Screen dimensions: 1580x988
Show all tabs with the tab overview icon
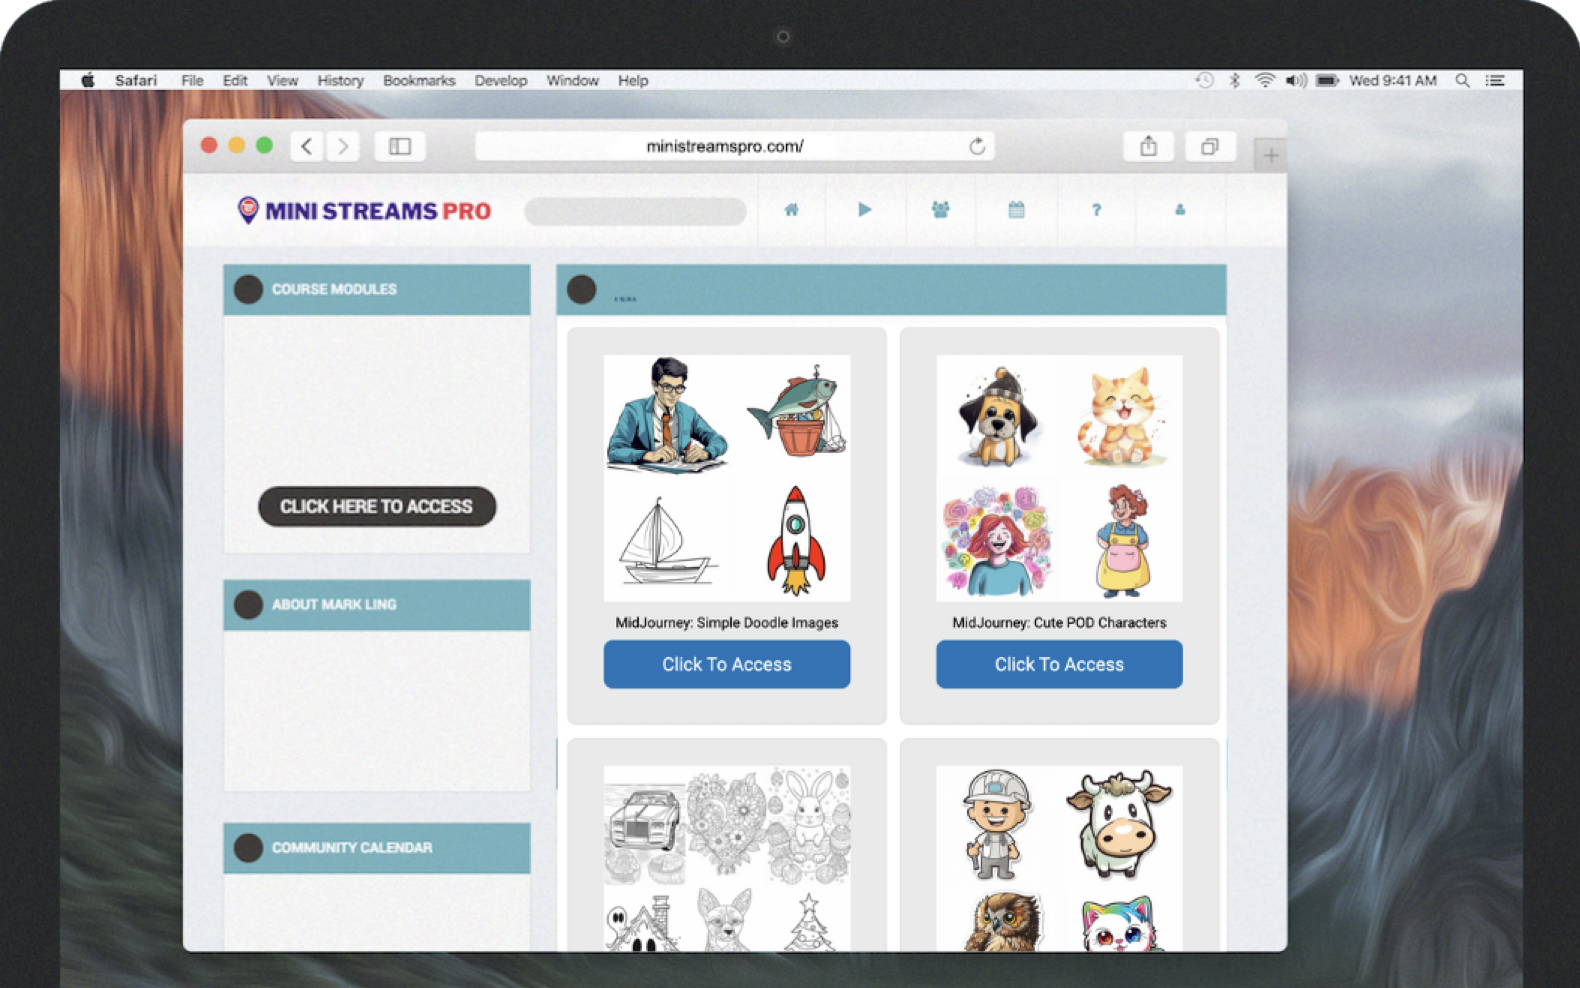click(x=1209, y=146)
